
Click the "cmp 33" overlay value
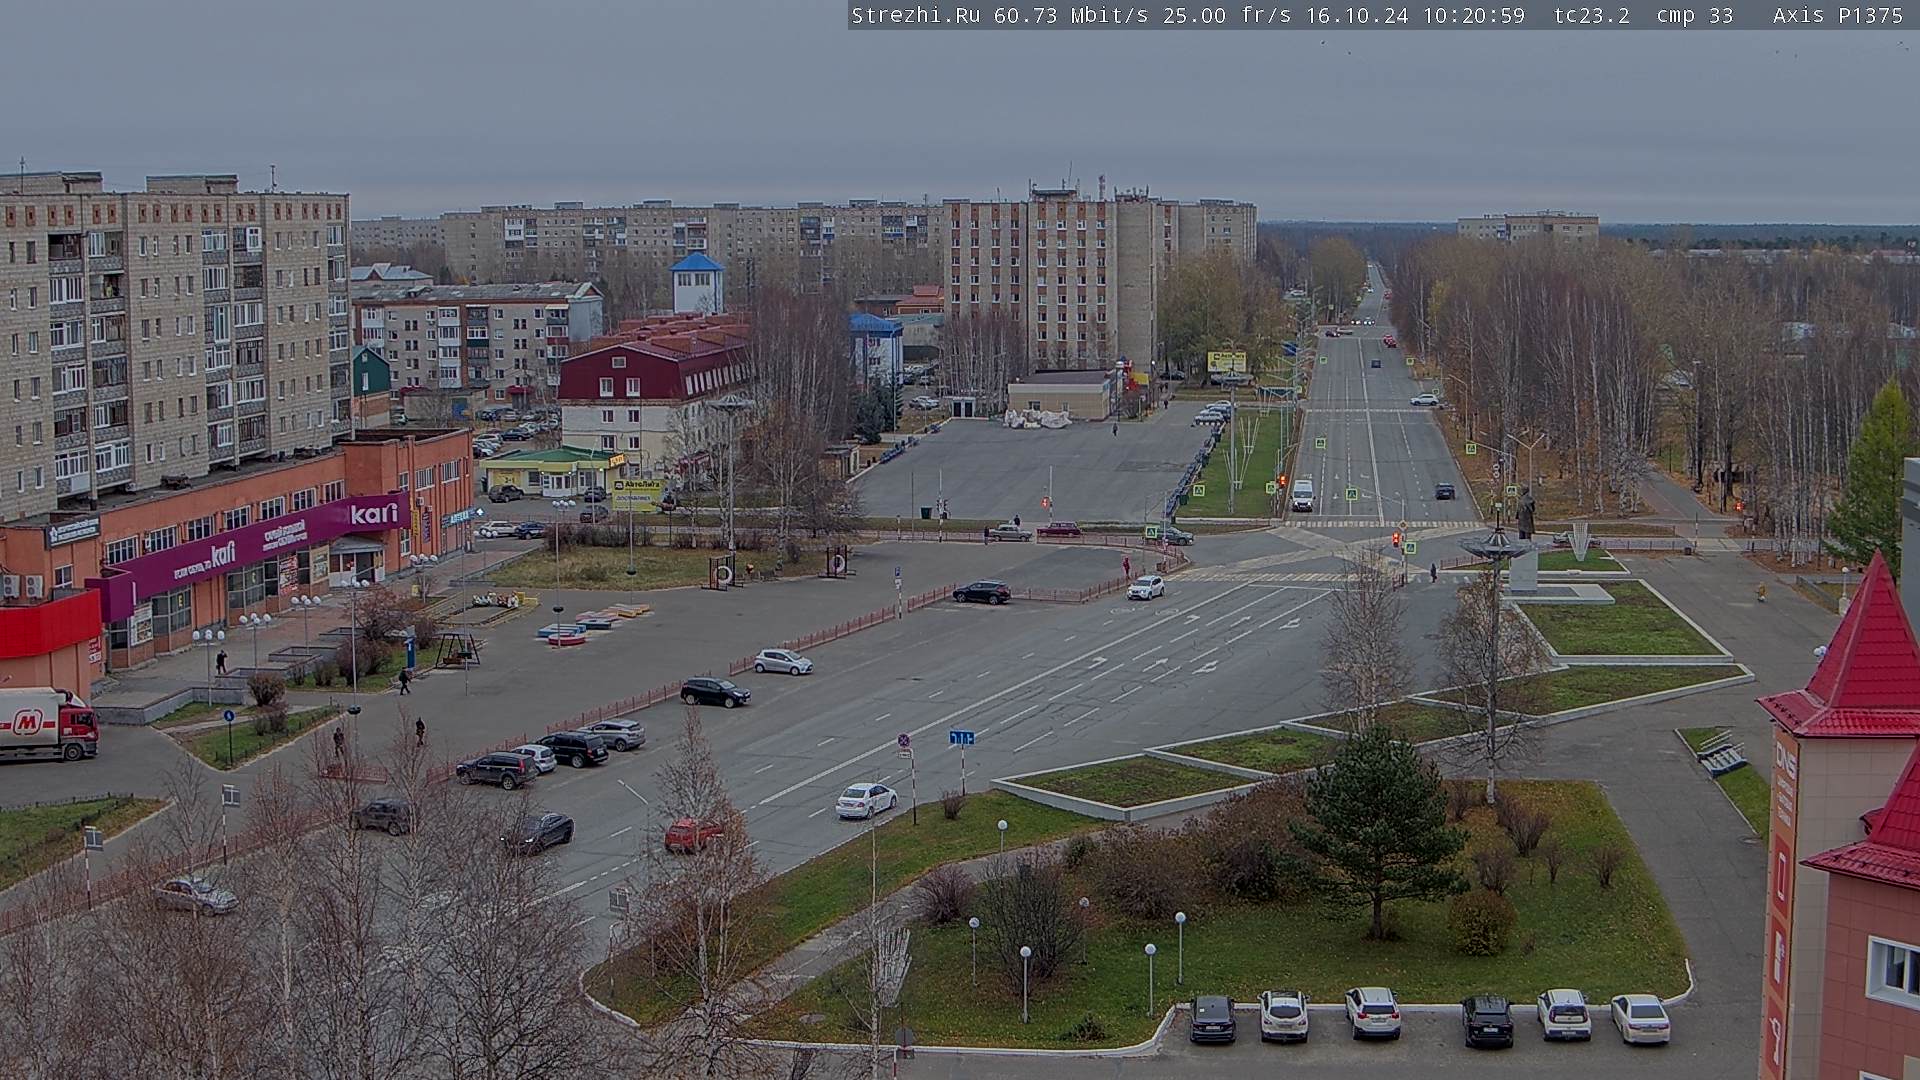pos(1695,15)
